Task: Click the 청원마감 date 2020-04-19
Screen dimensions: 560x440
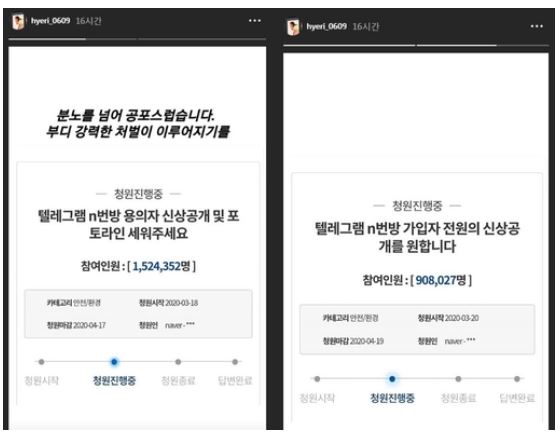Action: point(367,341)
